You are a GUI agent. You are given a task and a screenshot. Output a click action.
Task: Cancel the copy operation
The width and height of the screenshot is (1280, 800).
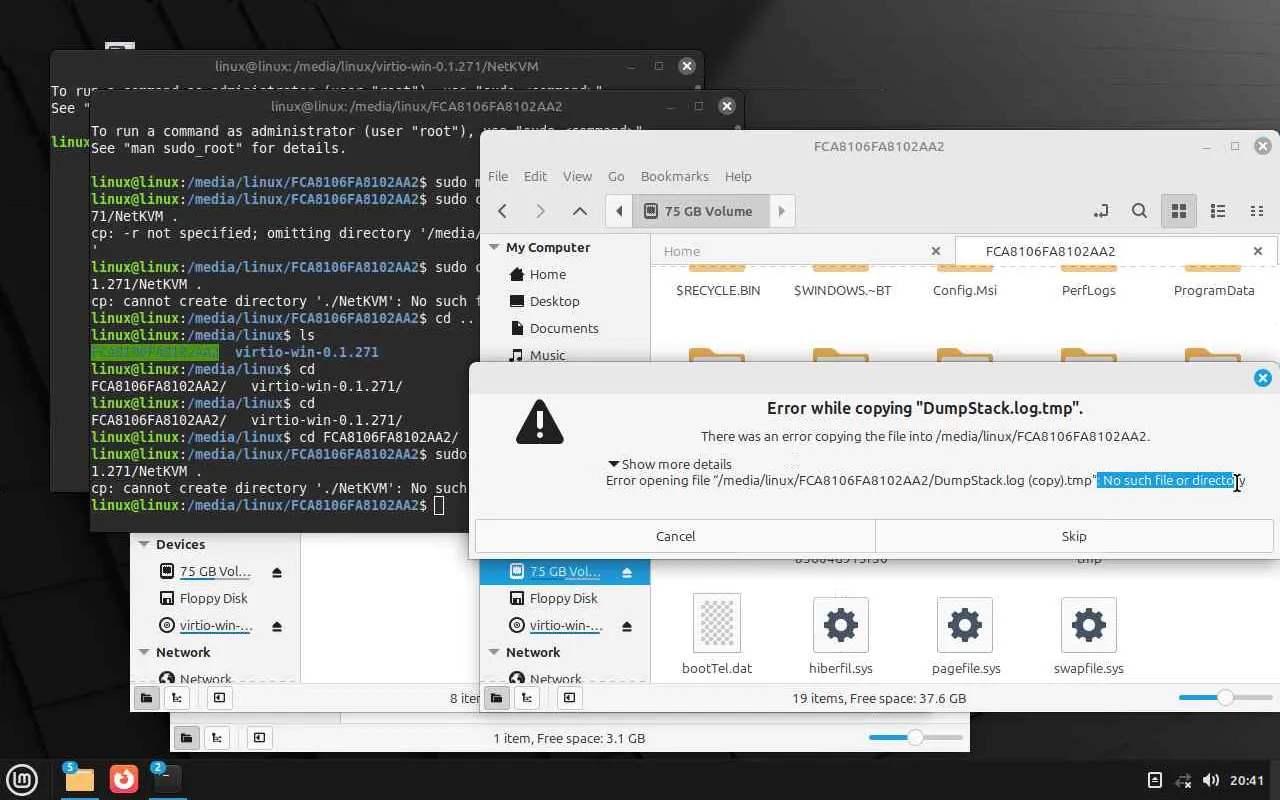pos(675,536)
